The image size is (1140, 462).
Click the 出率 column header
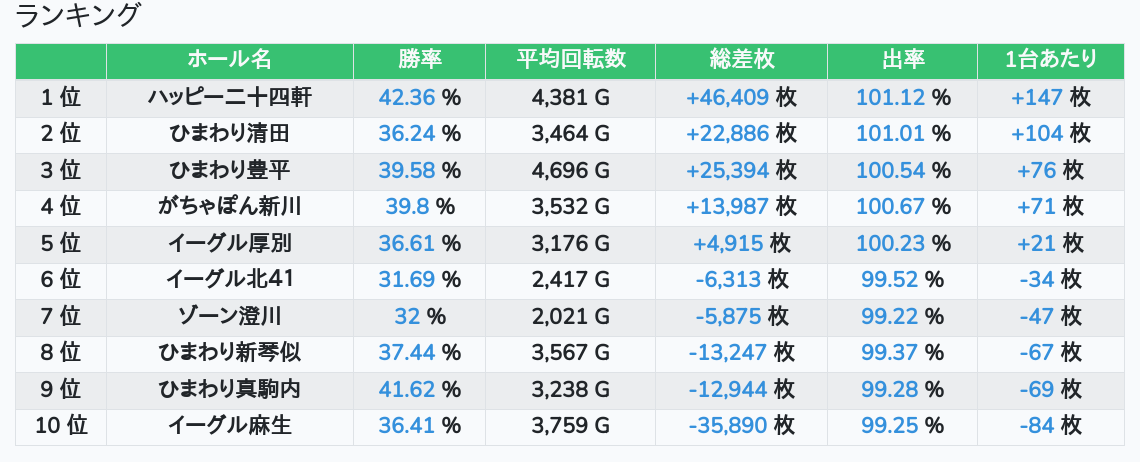coord(902,60)
